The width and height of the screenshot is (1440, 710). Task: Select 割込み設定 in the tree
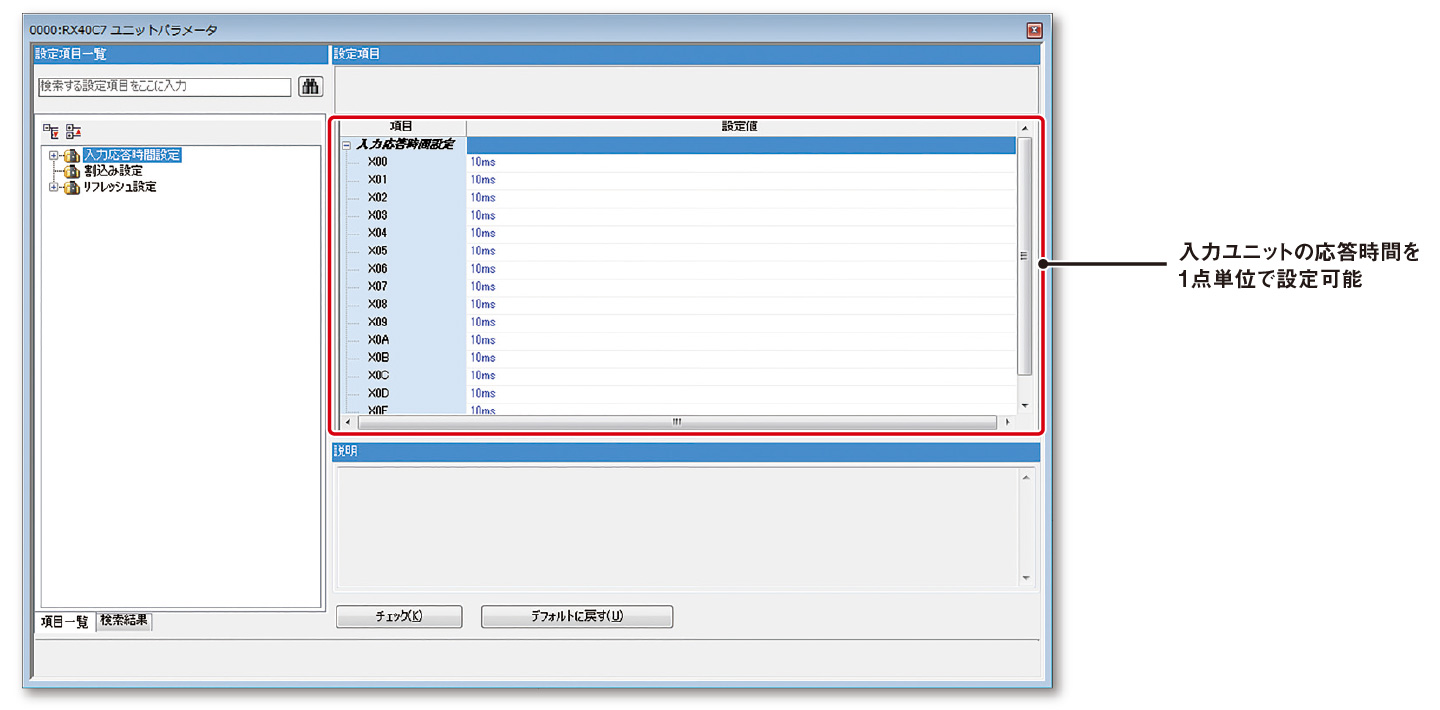(x=113, y=171)
